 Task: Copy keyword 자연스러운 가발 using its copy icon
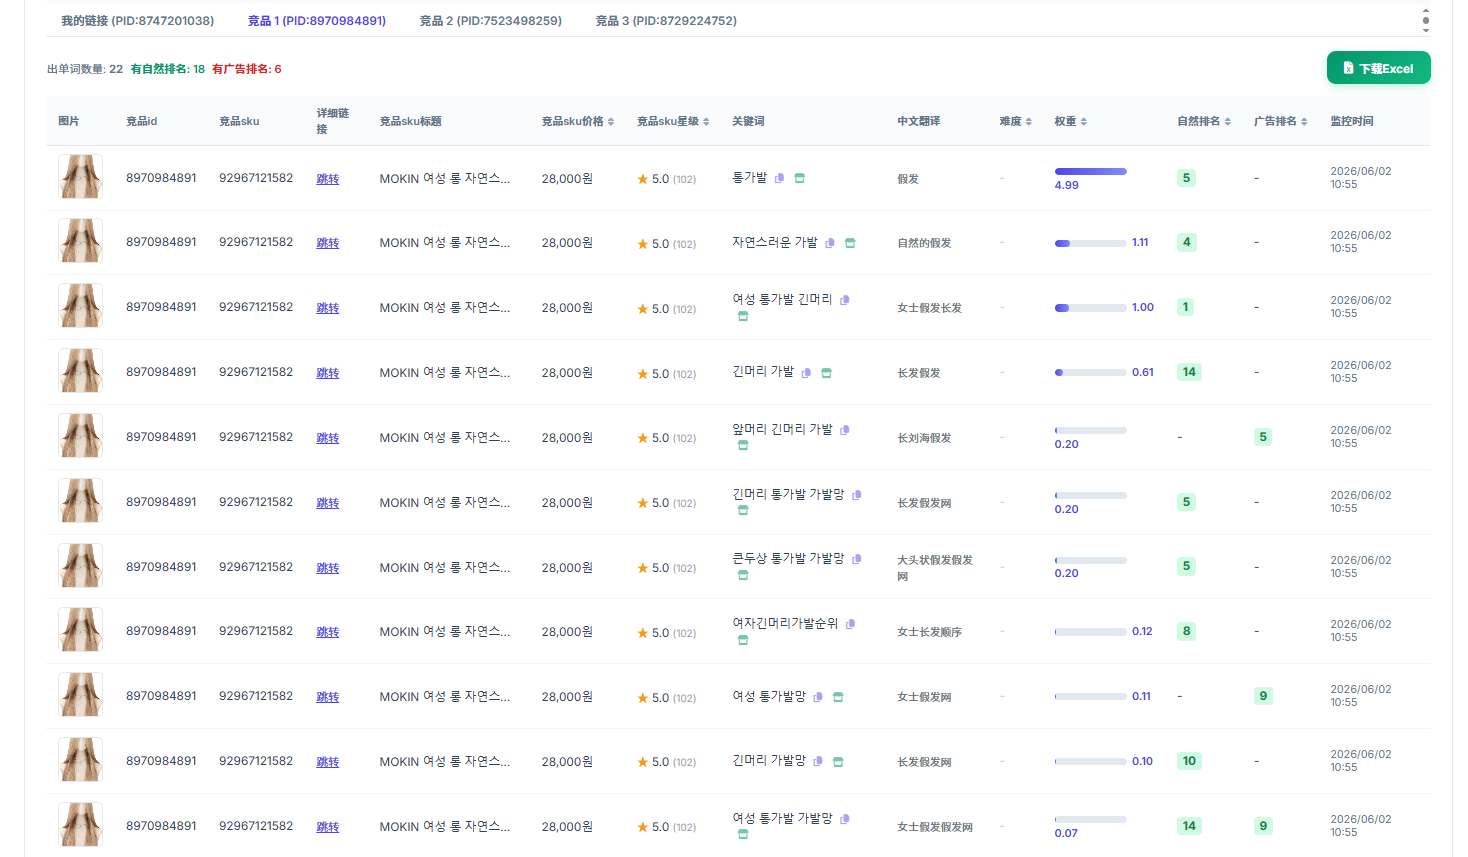[x=830, y=243]
